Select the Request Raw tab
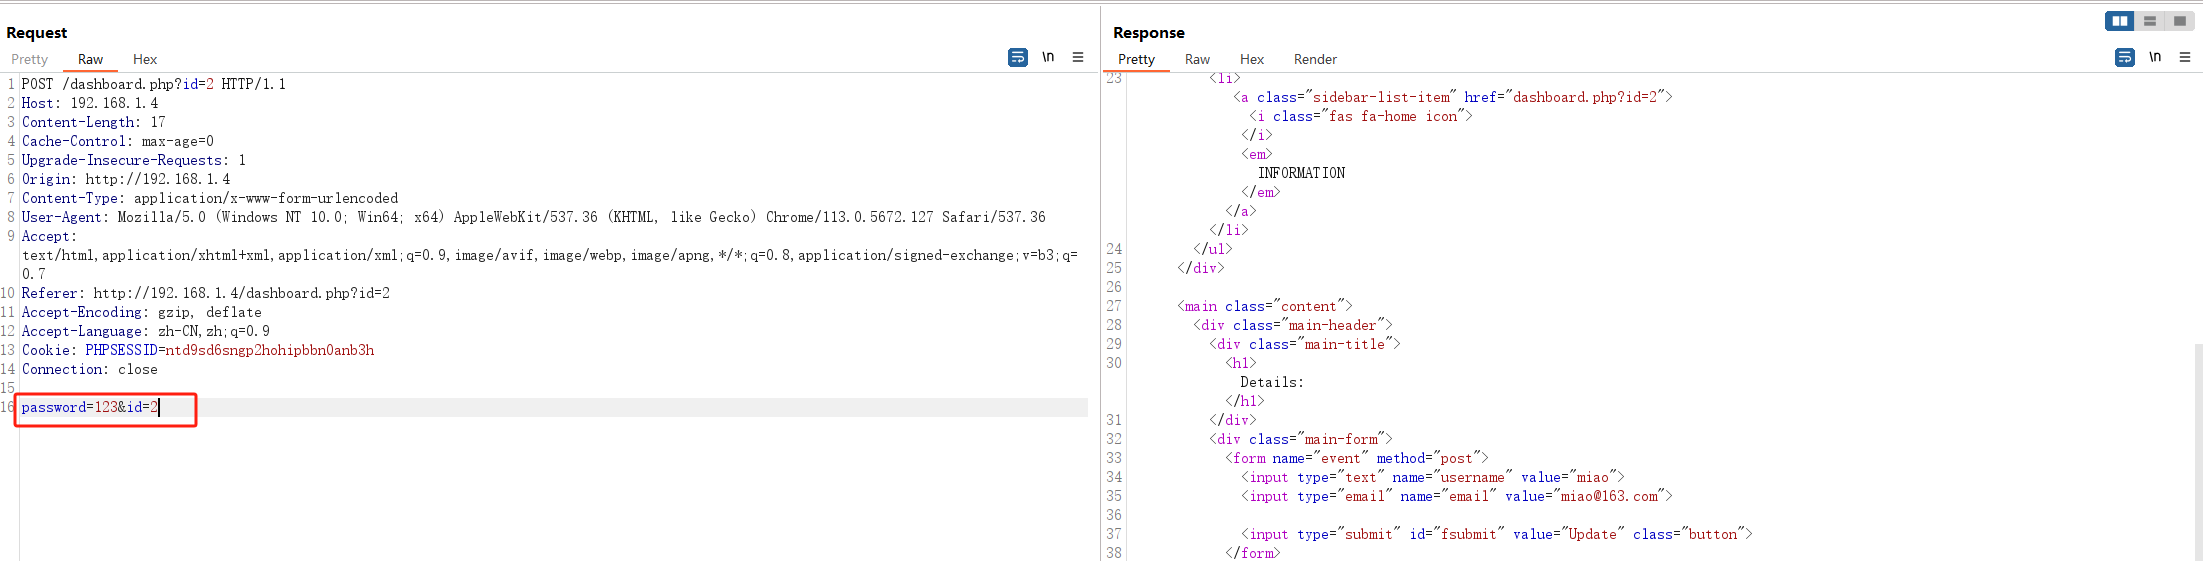The width and height of the screenshot is (2203, 561). pyautogui.click(x=90, y=59)
